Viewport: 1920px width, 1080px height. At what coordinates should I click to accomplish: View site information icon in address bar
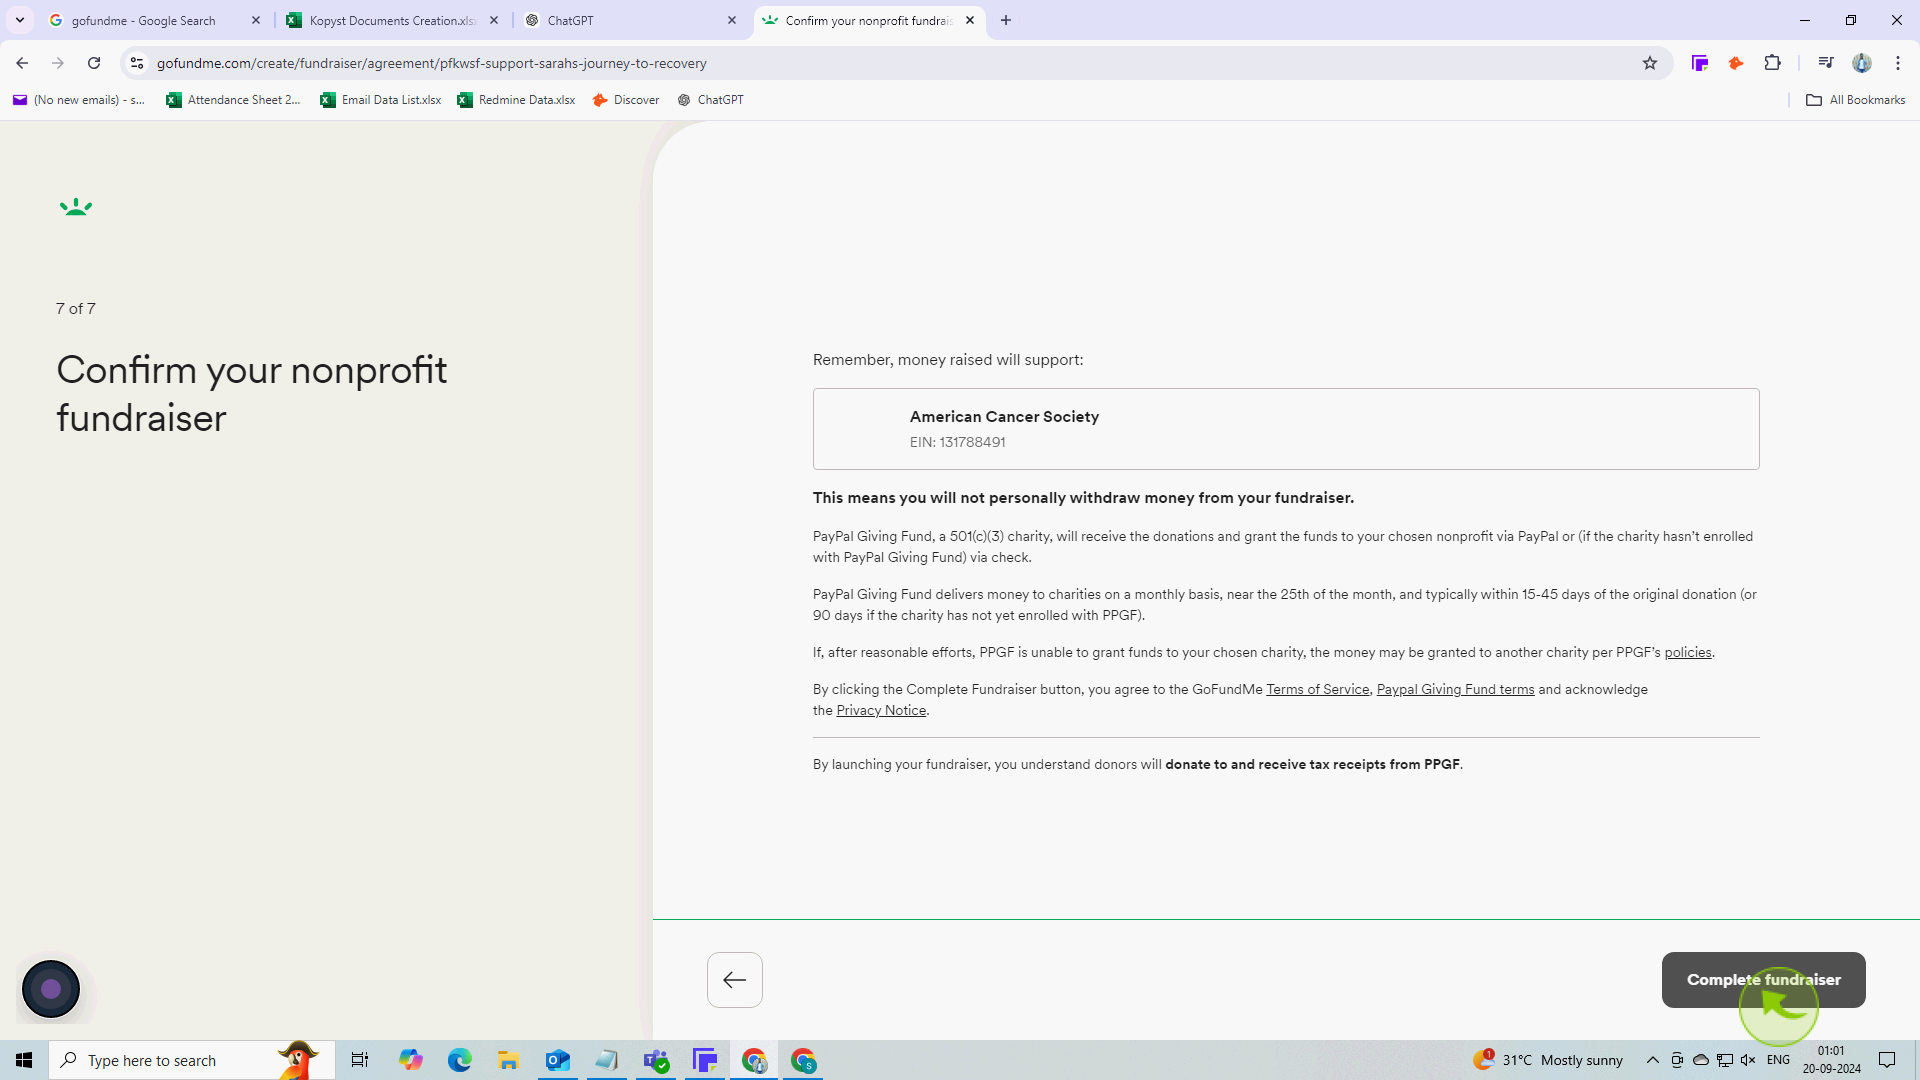[x=137, y=63]
